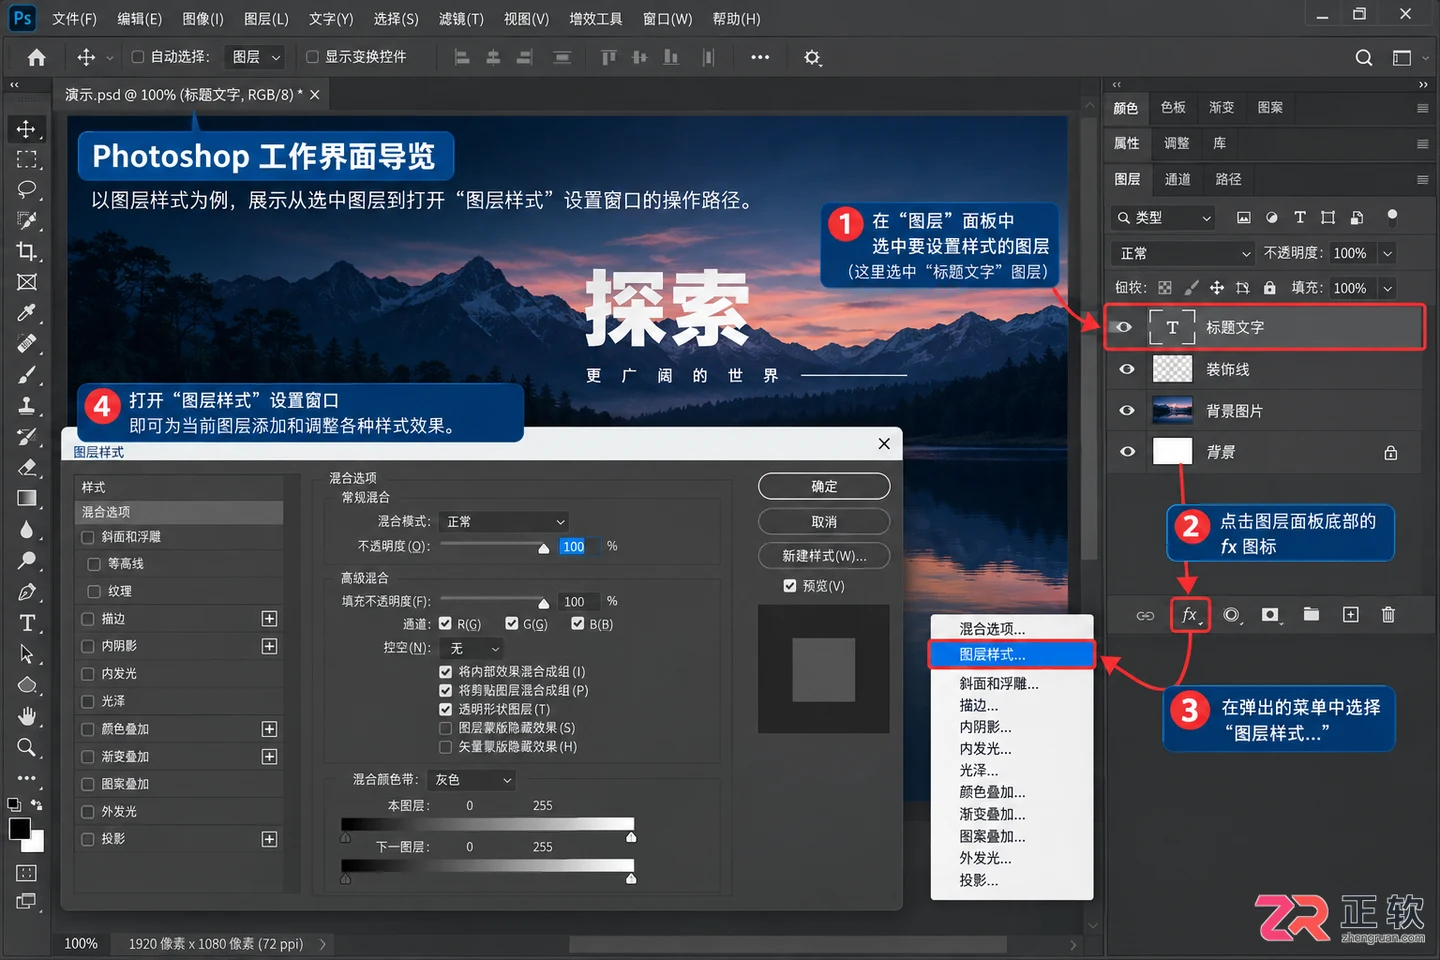Filter layers by type layer icon T

click(1300, 217)
